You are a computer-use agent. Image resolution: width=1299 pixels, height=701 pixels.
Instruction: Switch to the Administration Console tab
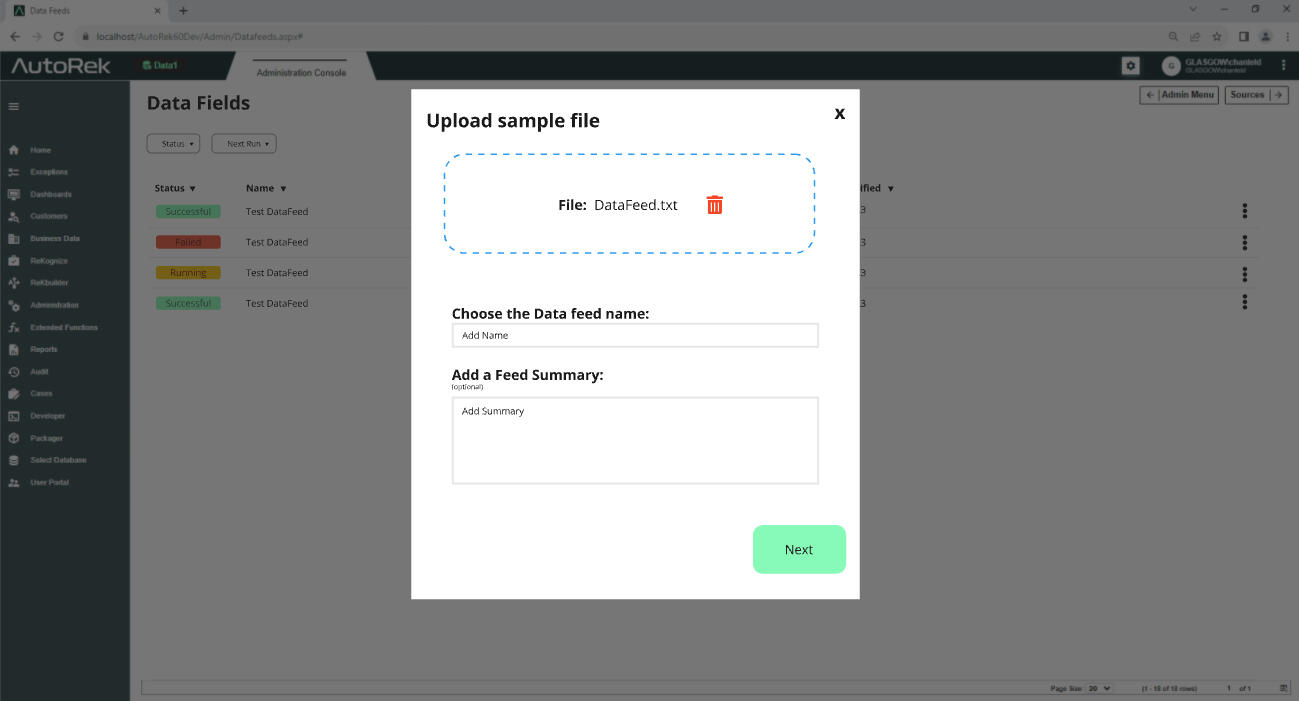tap(301, 72)
